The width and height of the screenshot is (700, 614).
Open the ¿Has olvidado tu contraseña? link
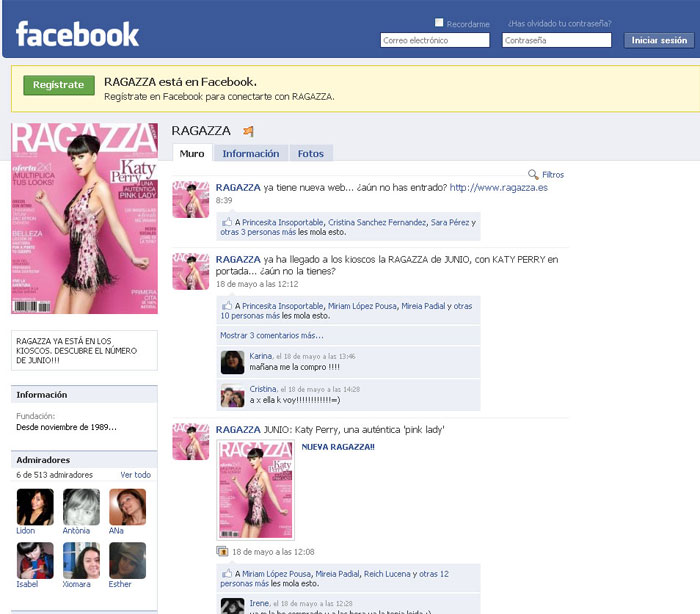point(559,24)
